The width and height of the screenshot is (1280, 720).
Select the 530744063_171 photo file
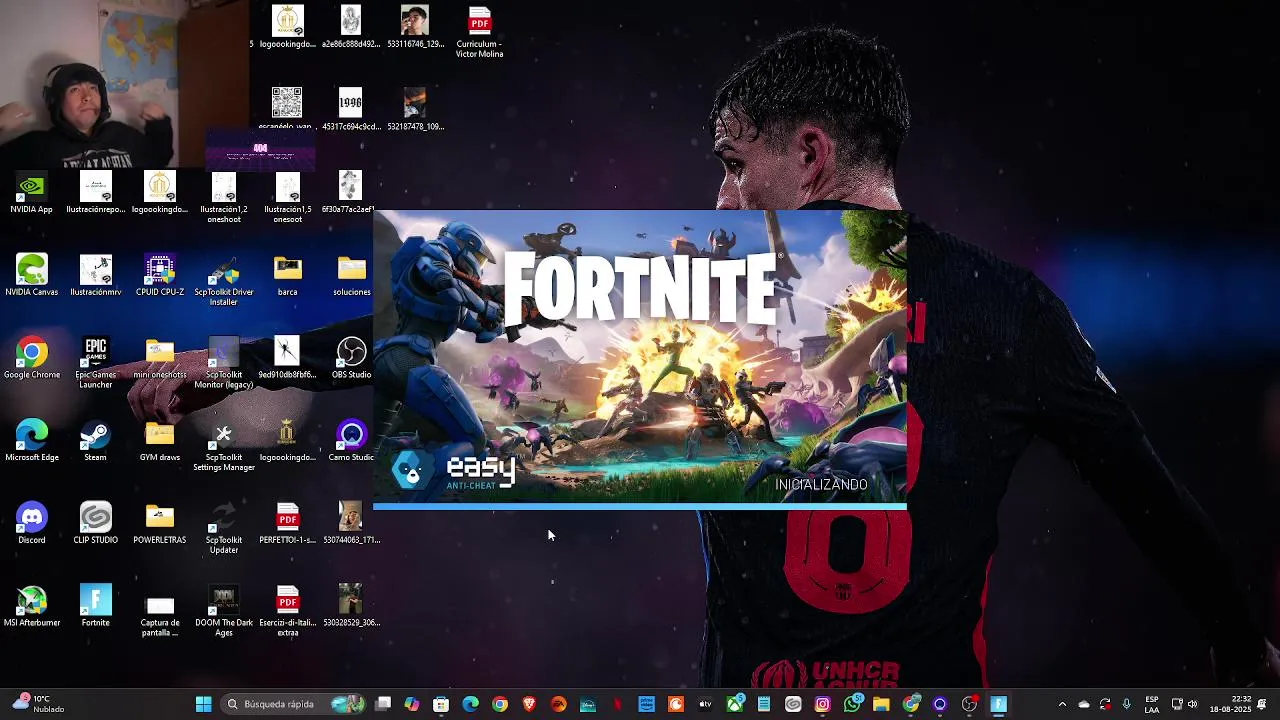pos(351,524)
